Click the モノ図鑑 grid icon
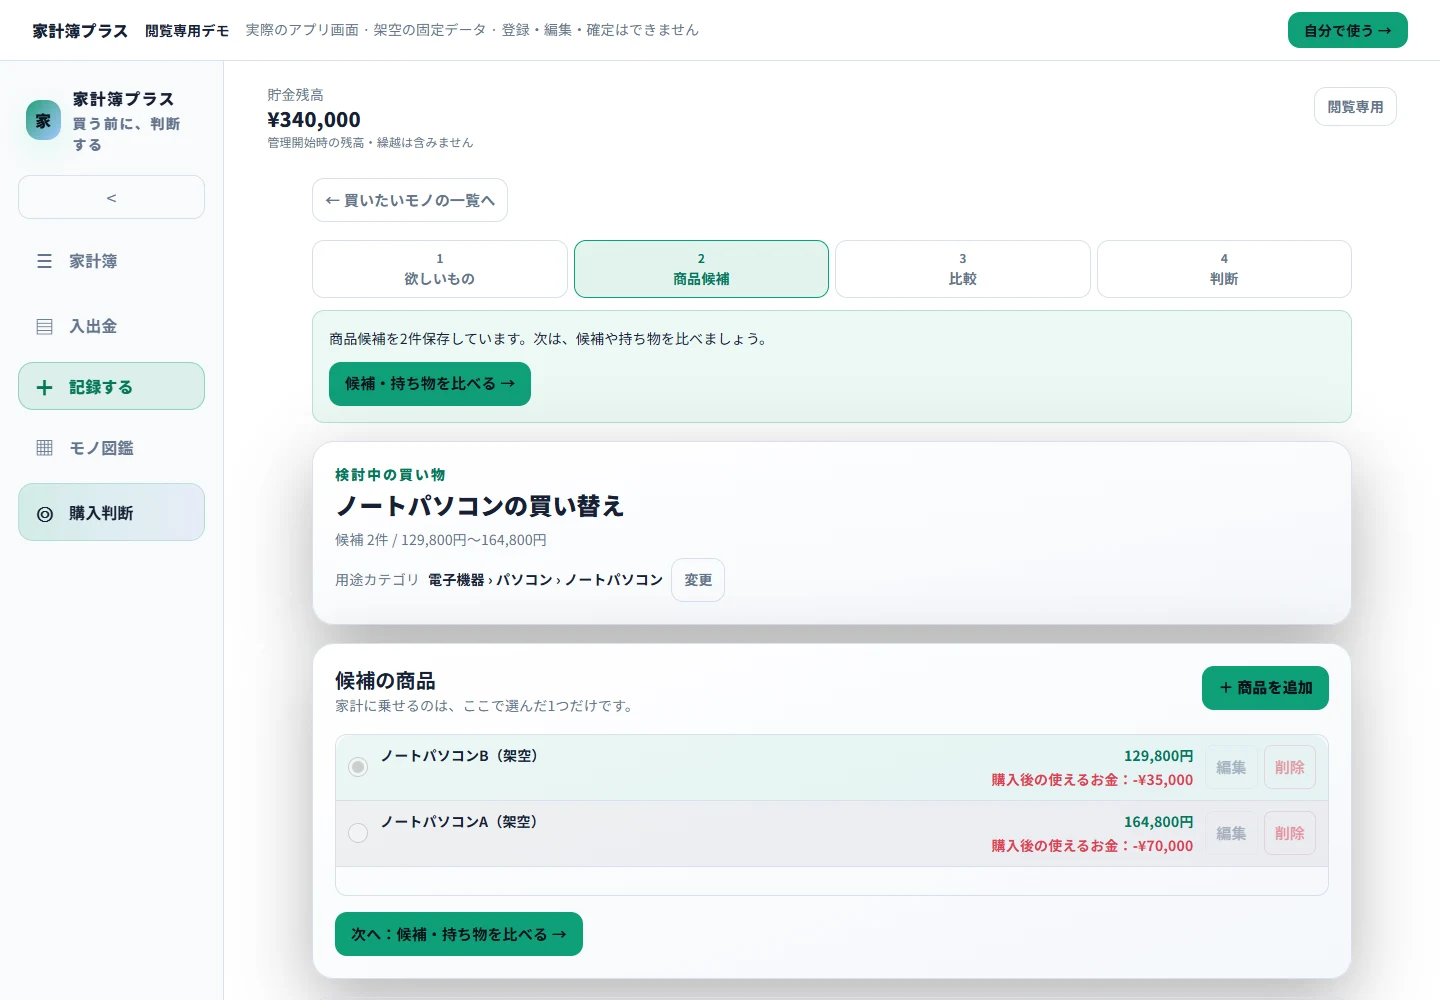Image resolution: width=1440 pixels, height=1000 pixels. coord(44,448)
